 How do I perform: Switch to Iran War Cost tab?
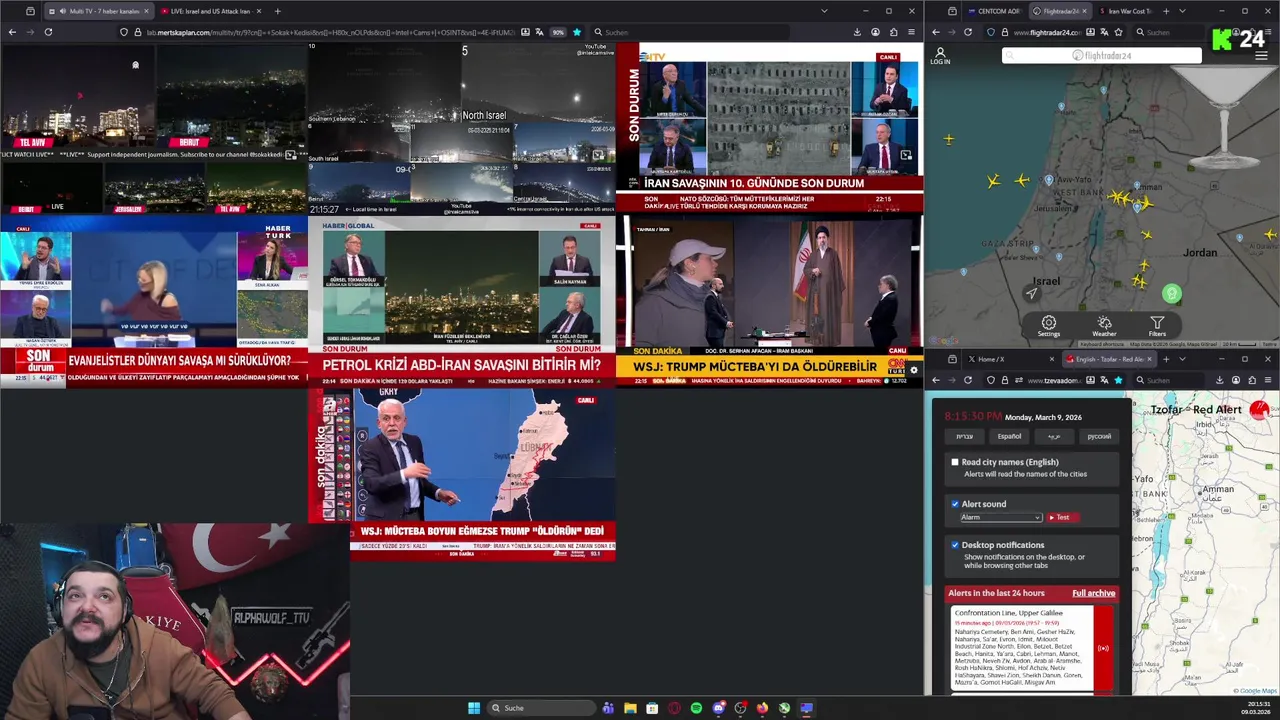click(x=1130, y=11)
